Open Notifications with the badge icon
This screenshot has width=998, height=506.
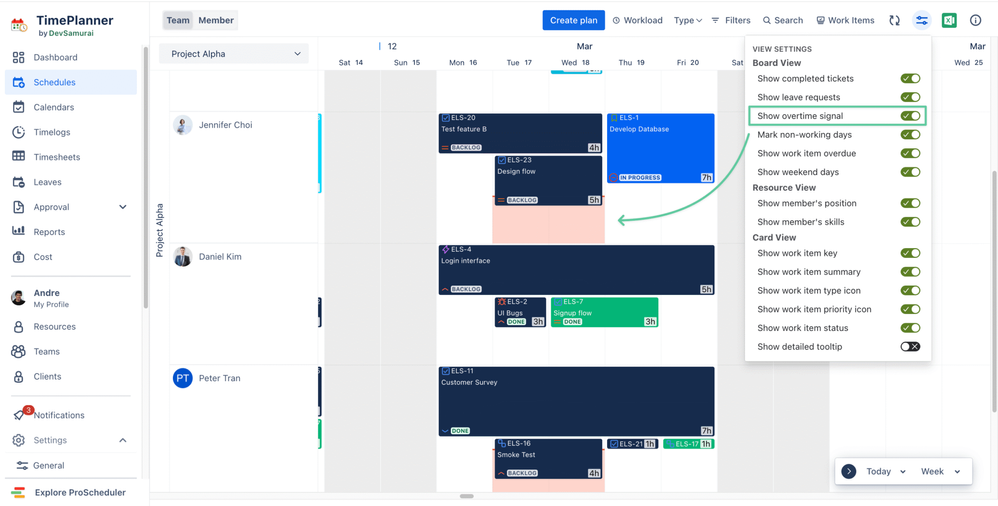pos(21,414)
